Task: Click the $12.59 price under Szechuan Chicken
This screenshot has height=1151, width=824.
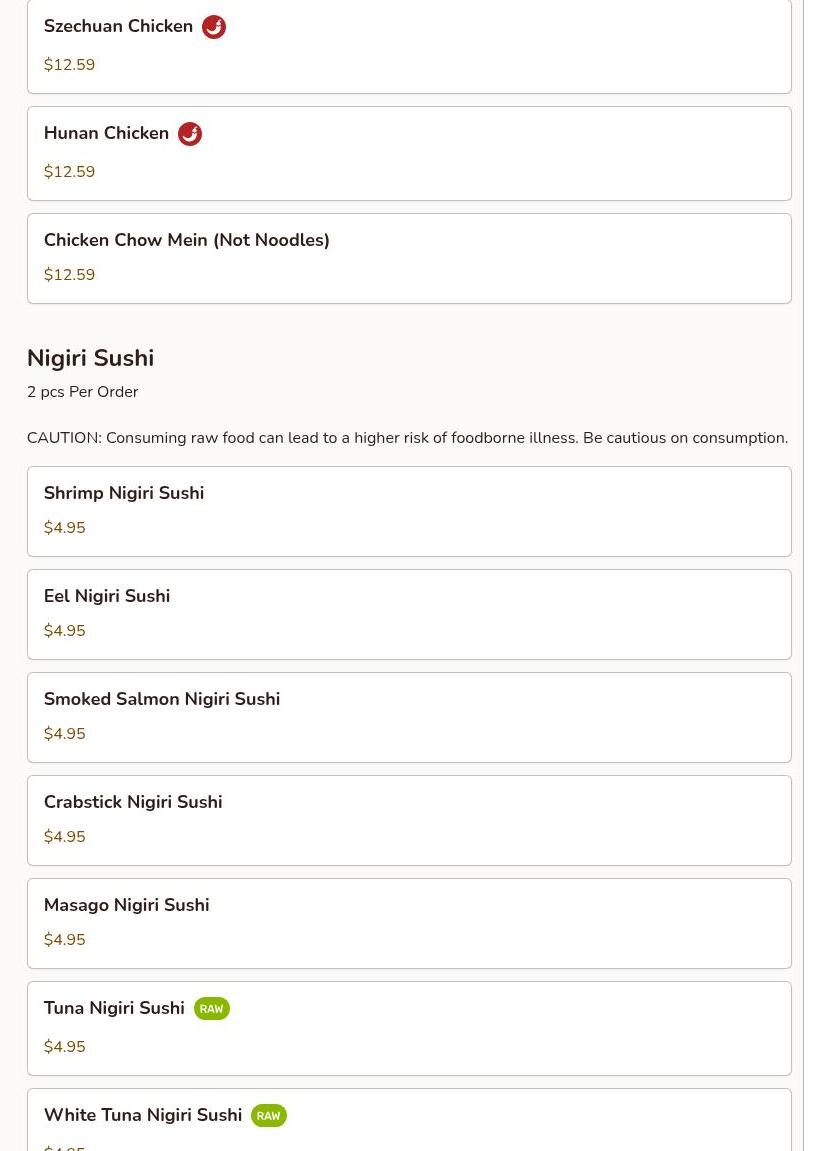Action: (69, 65)
